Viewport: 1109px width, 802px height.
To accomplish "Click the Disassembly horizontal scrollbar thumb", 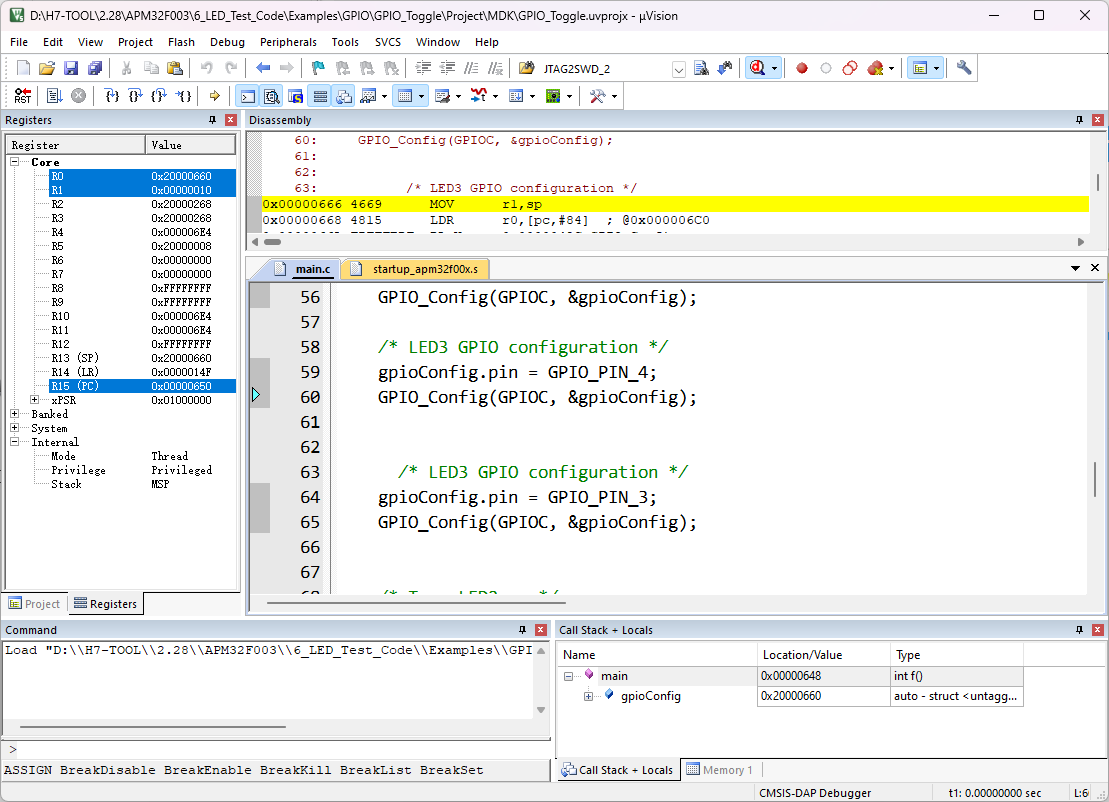I will (272, 242).
